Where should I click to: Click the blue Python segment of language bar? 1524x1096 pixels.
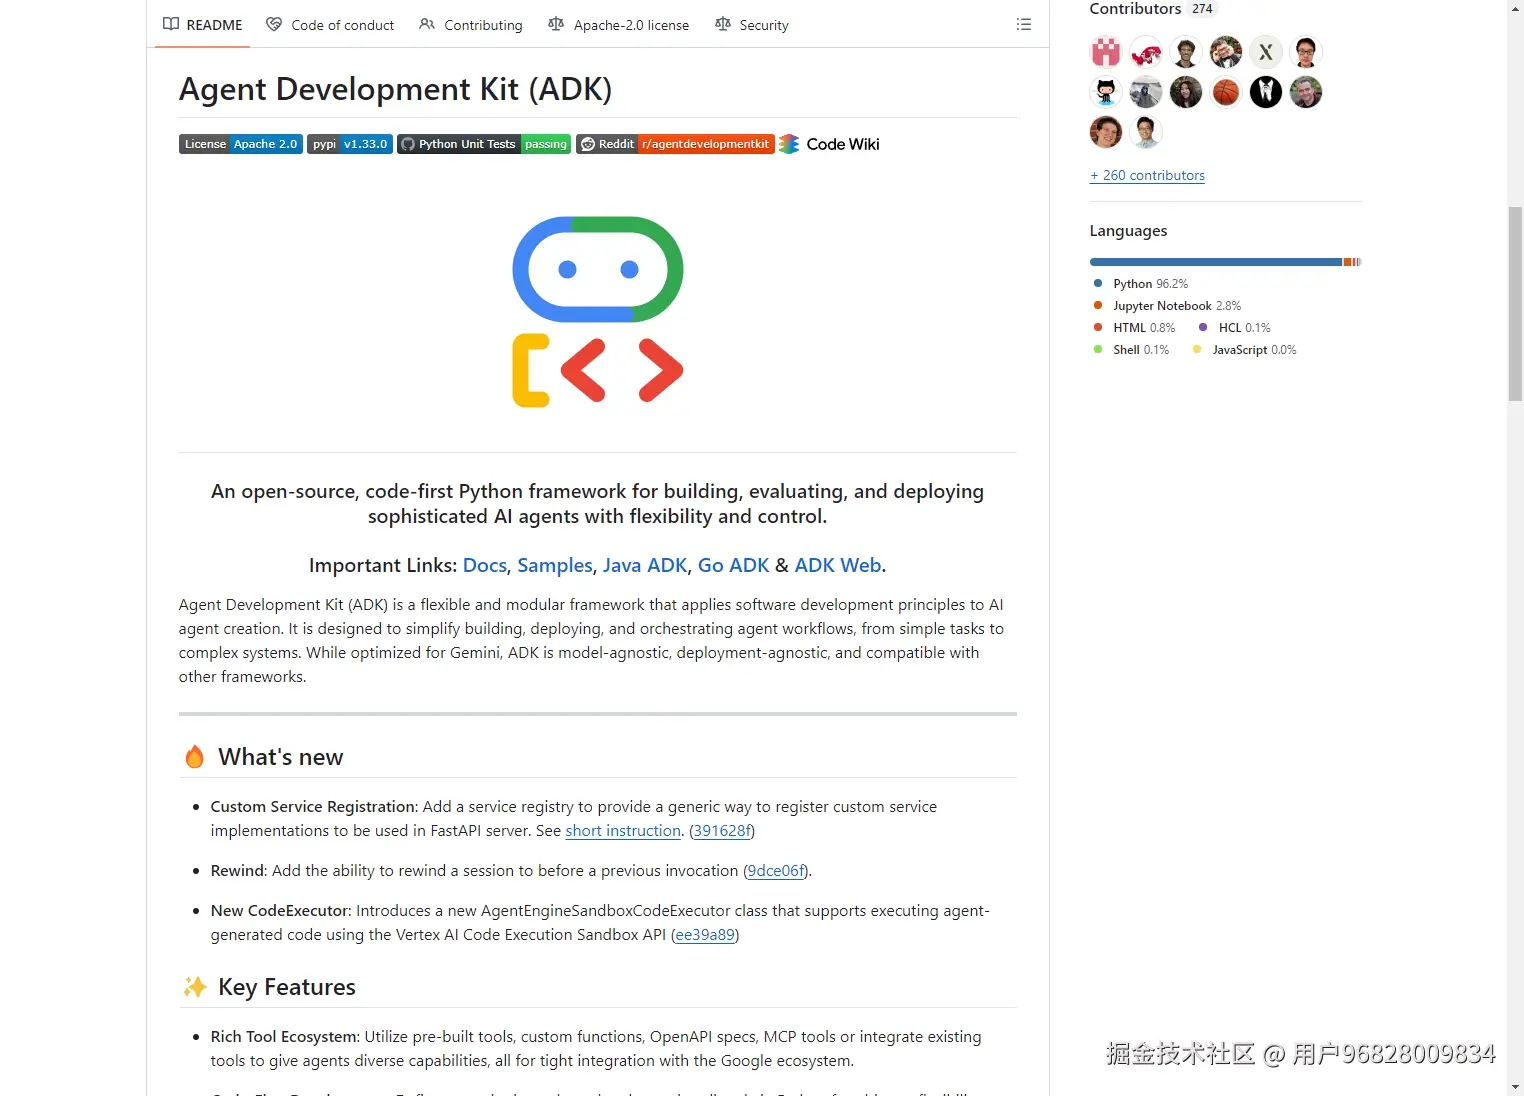point(1216,262)
